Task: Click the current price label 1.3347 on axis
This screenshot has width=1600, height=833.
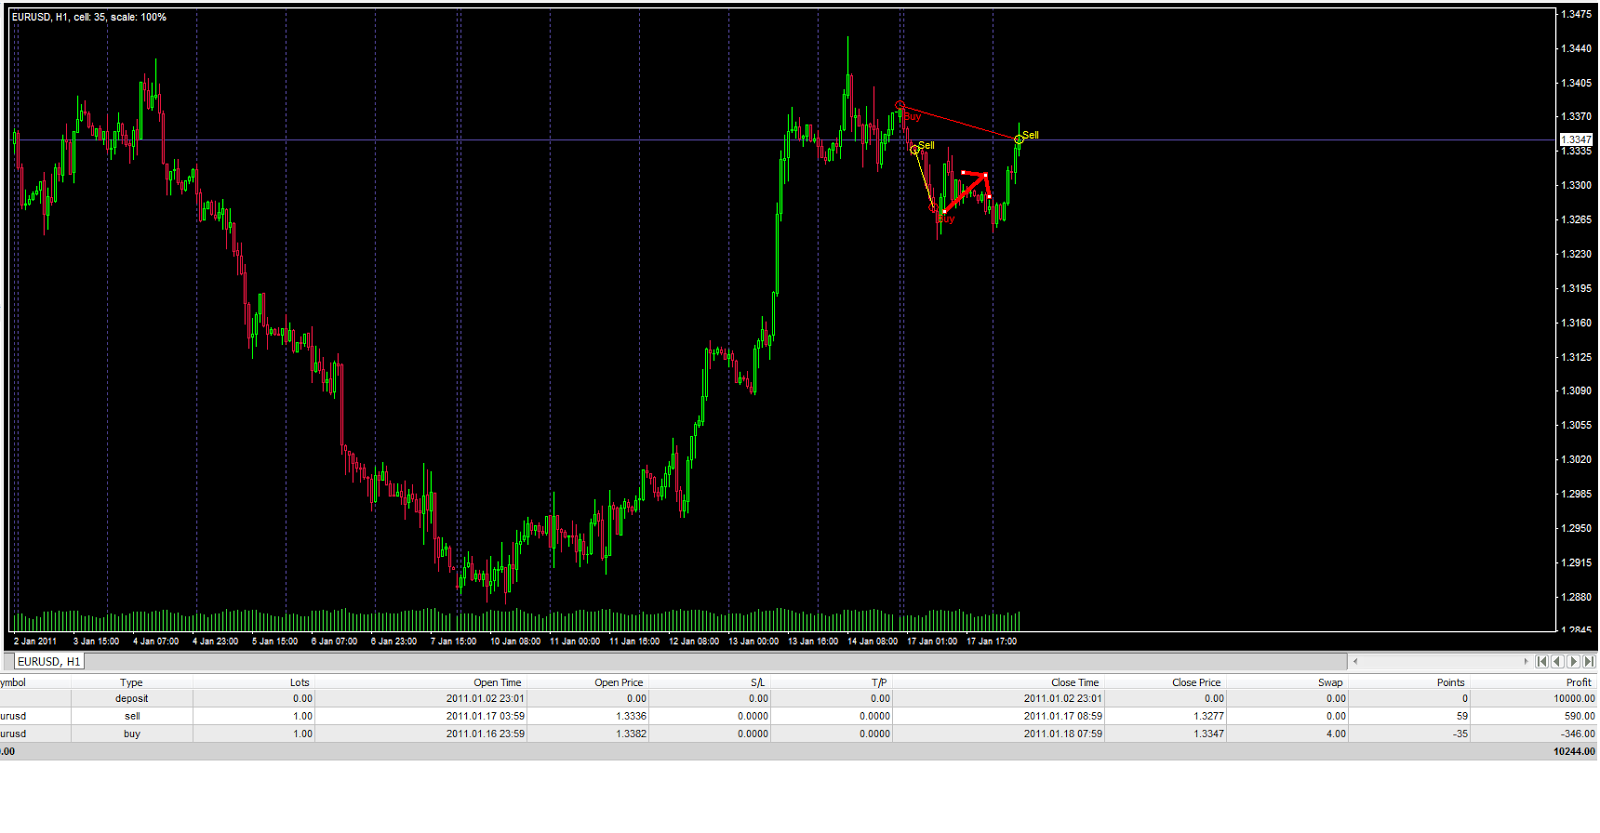Action: coord(1576,140)
